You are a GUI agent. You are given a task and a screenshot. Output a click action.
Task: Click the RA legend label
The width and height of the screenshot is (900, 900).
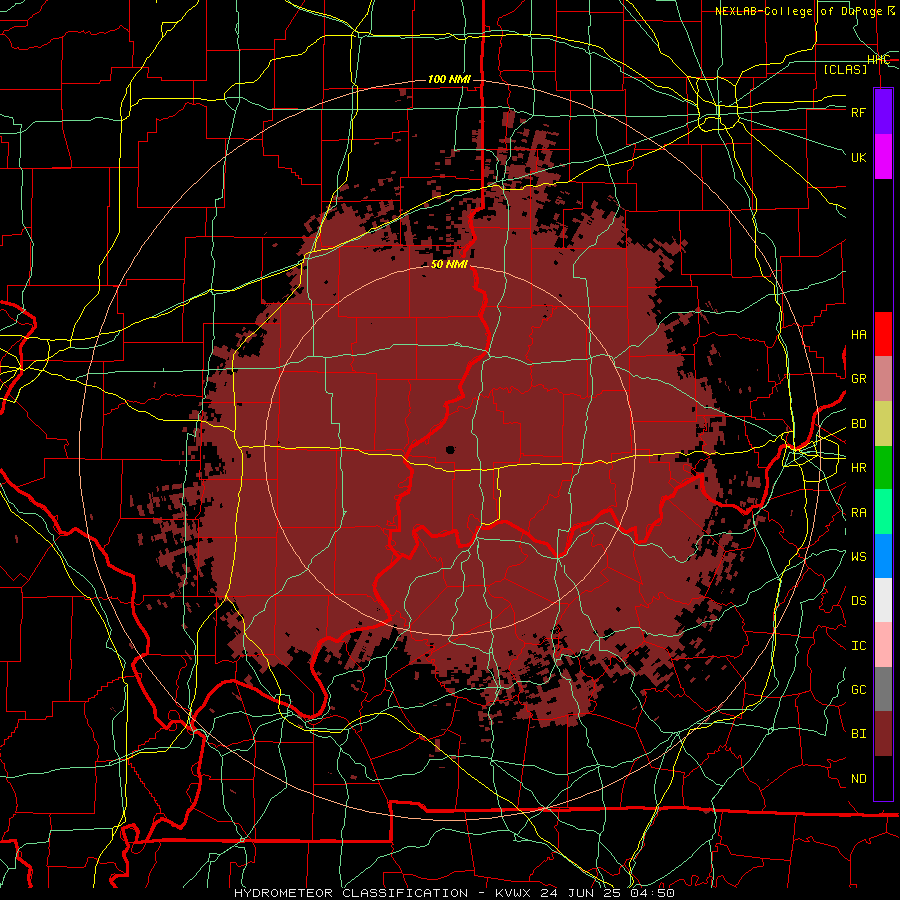(858, 513)
